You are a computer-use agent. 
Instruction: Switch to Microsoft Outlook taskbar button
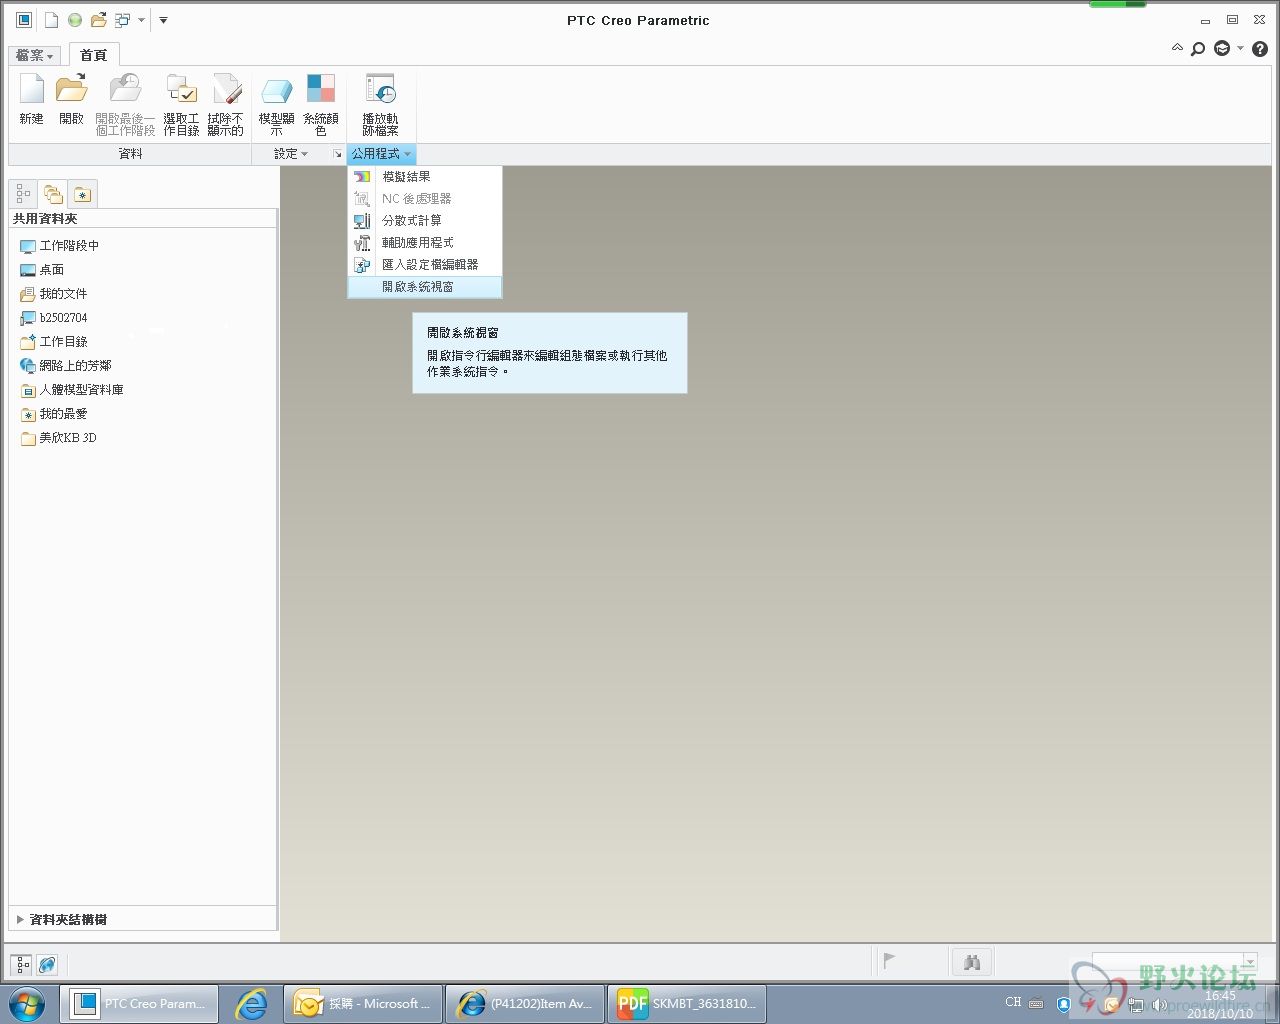pyautogui.click(x=363, y=1003)
